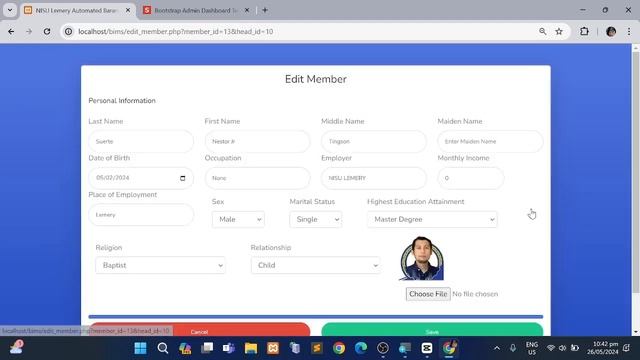Close the NISU Lemery Automated tab
Viewport: 640px width, 360px height.
point(128,10)
